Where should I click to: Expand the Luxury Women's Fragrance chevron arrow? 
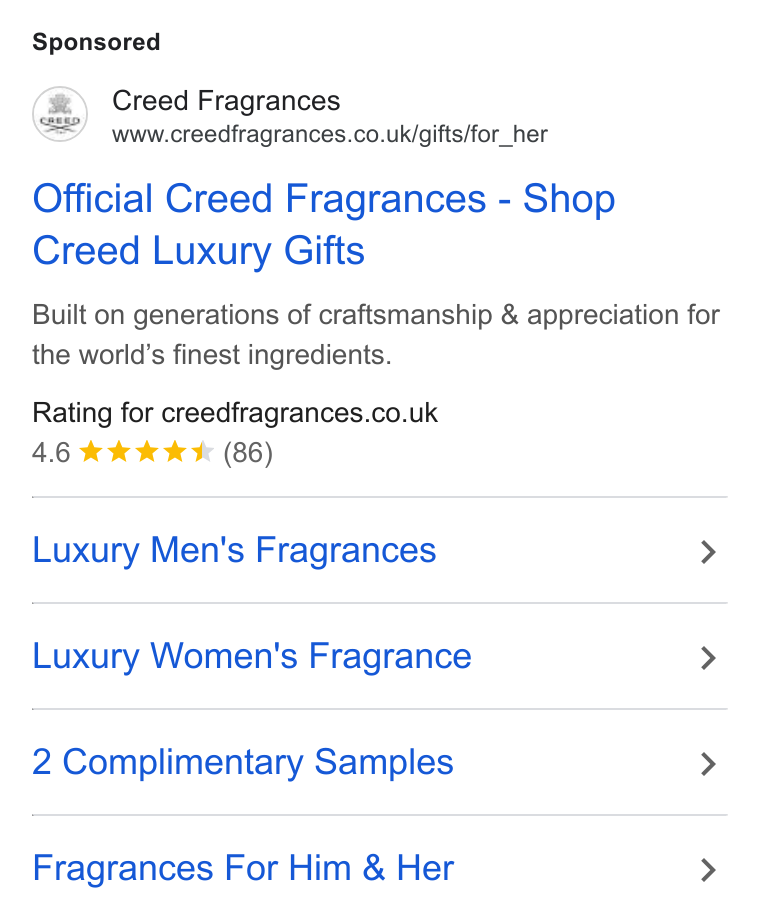pos(708,658)
